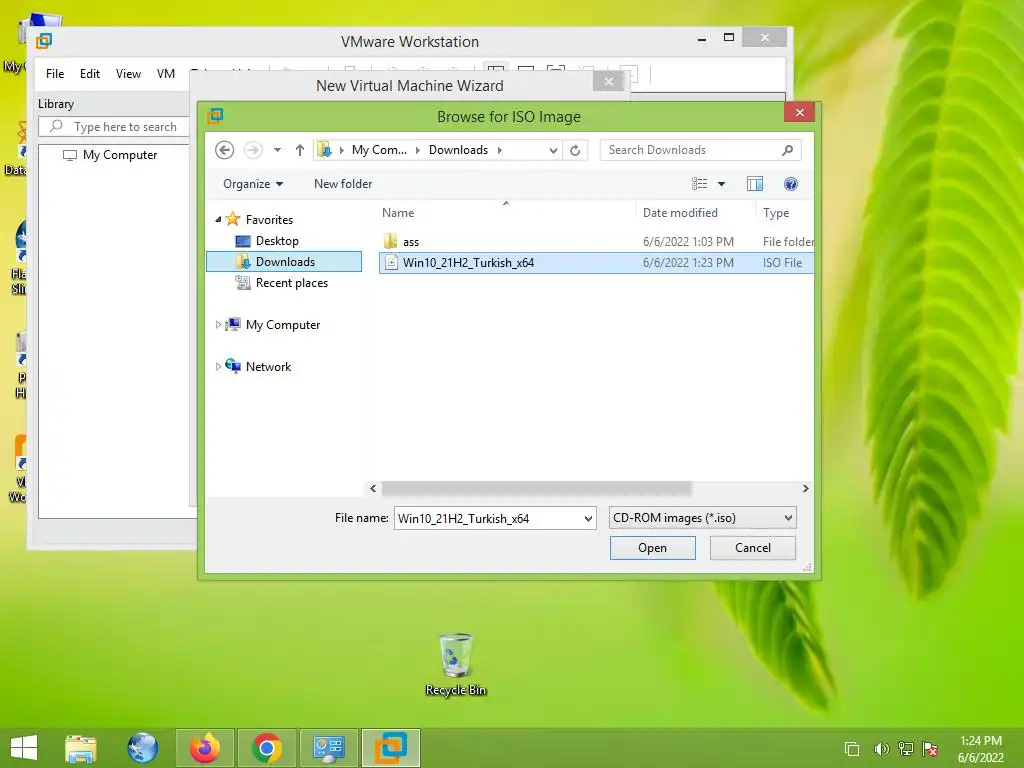Open the Windows Start button

pos(24,748)
